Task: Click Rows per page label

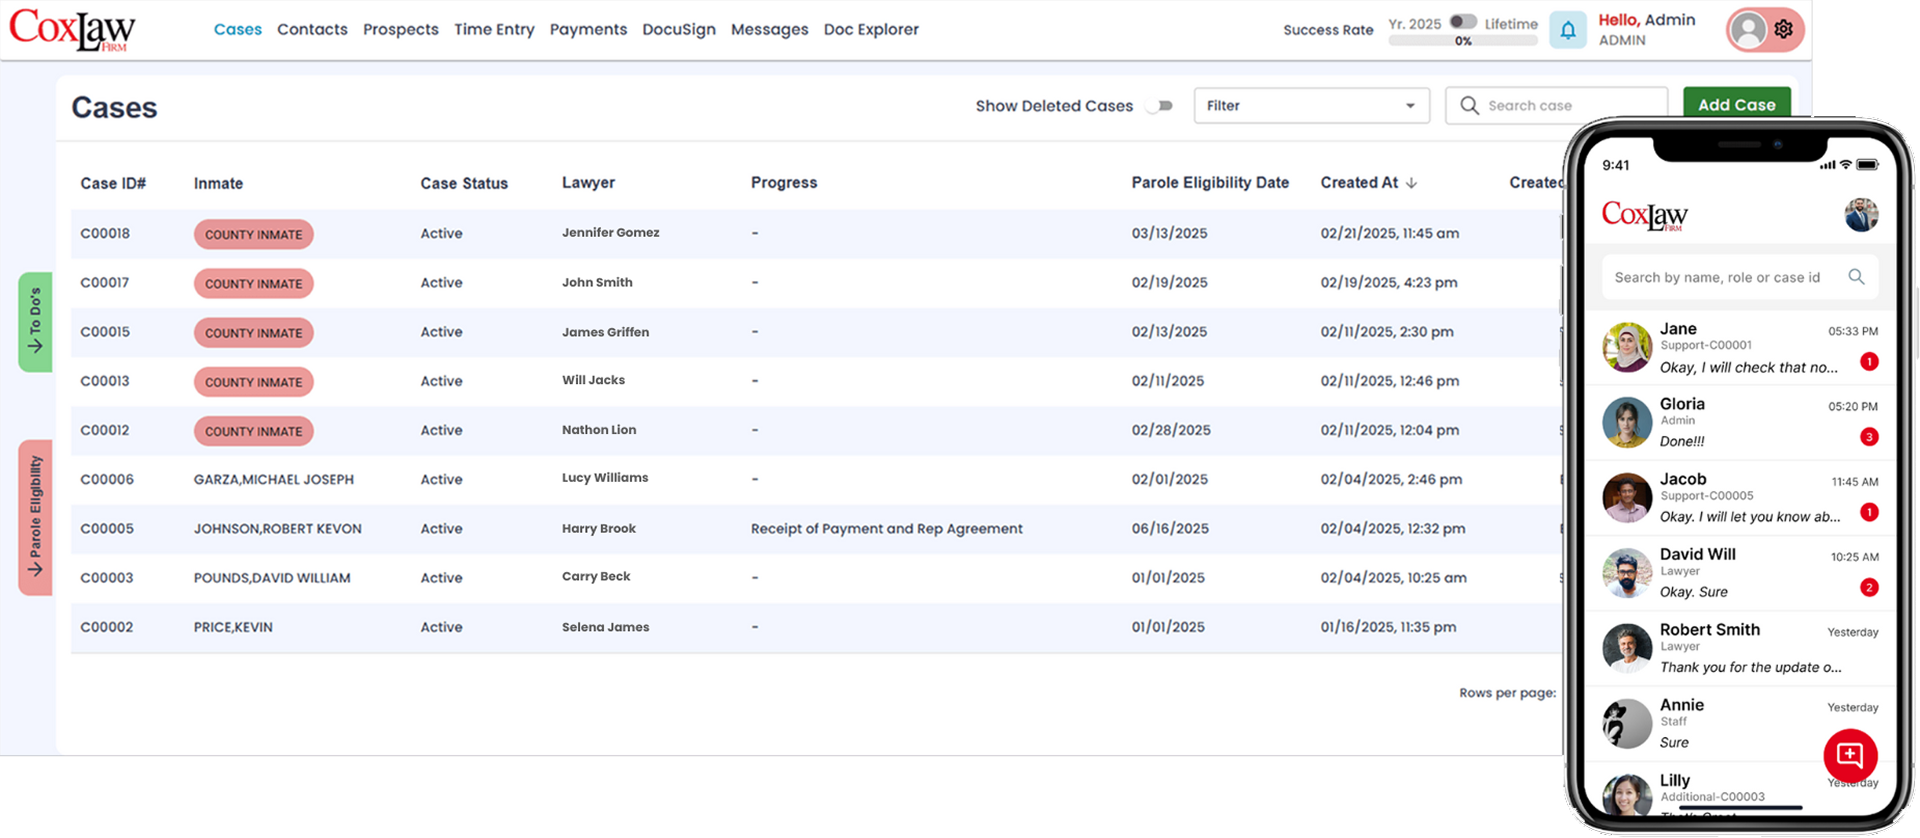Action: pyautogui.click(x=1507, y=693)
